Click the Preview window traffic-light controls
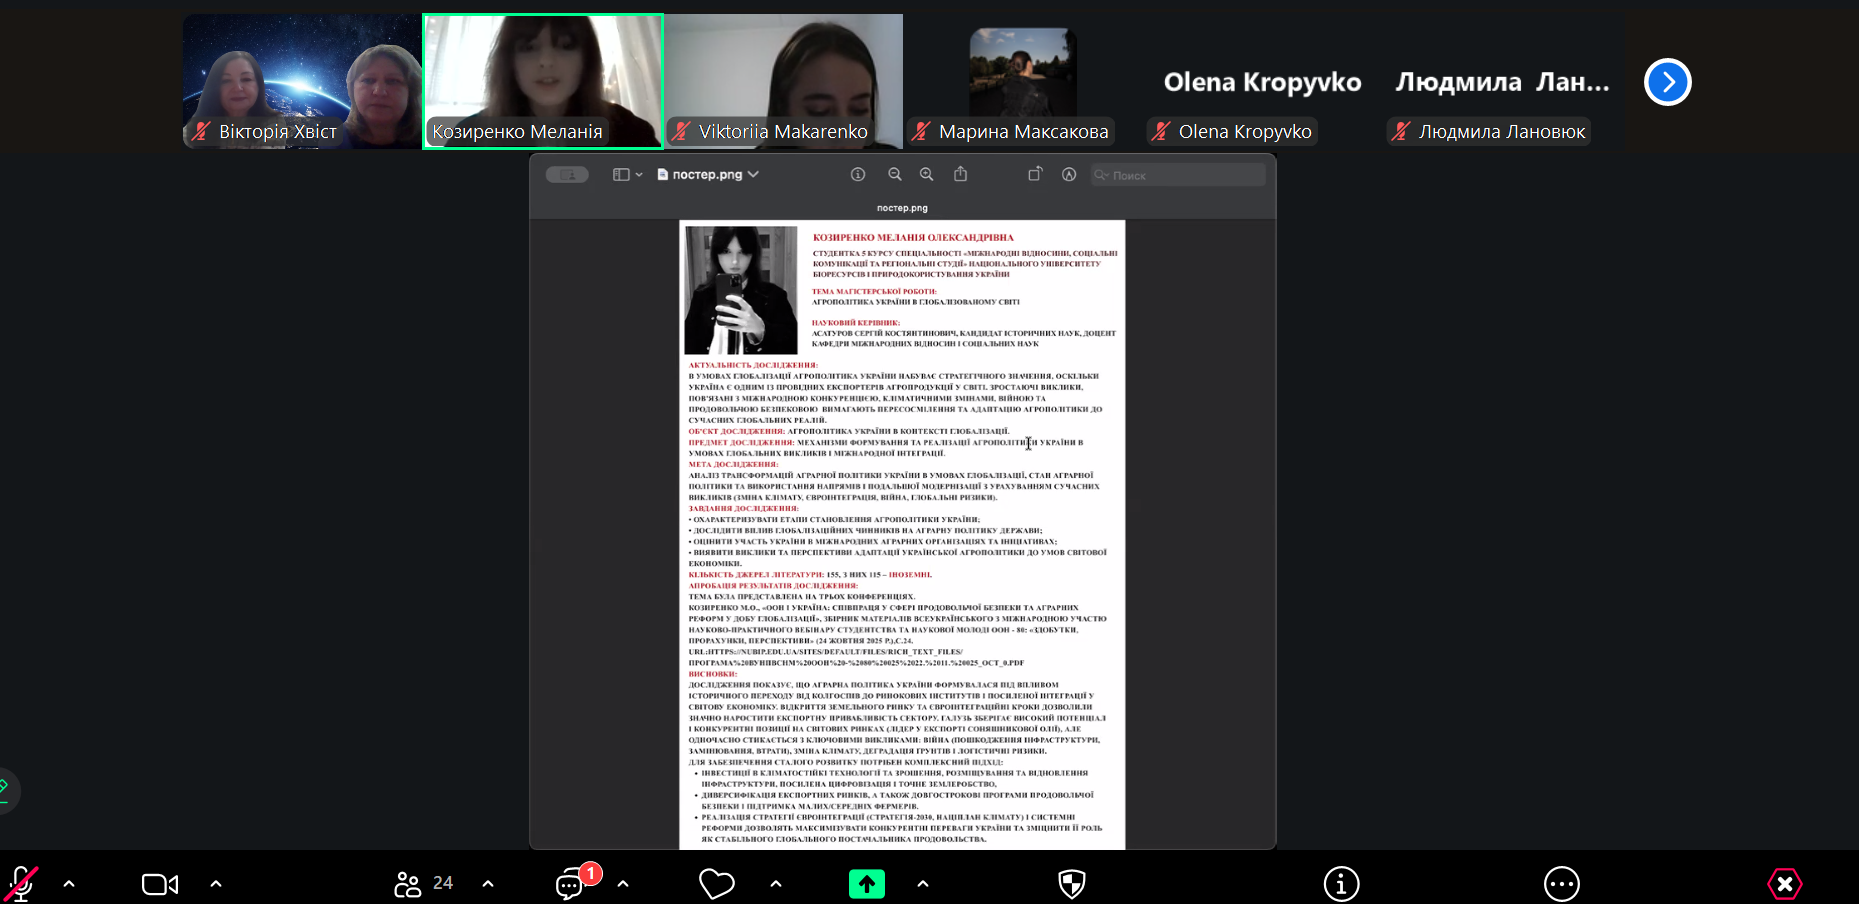 (567, 175)
